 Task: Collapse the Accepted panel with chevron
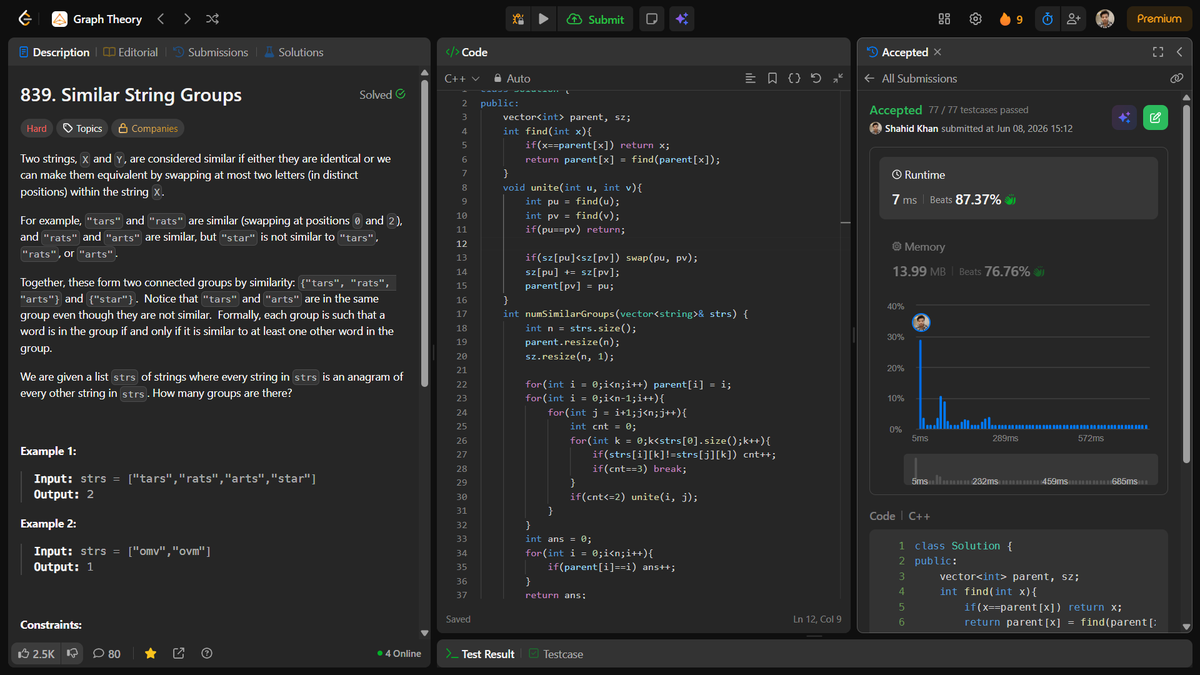(x=1180, y=52)
